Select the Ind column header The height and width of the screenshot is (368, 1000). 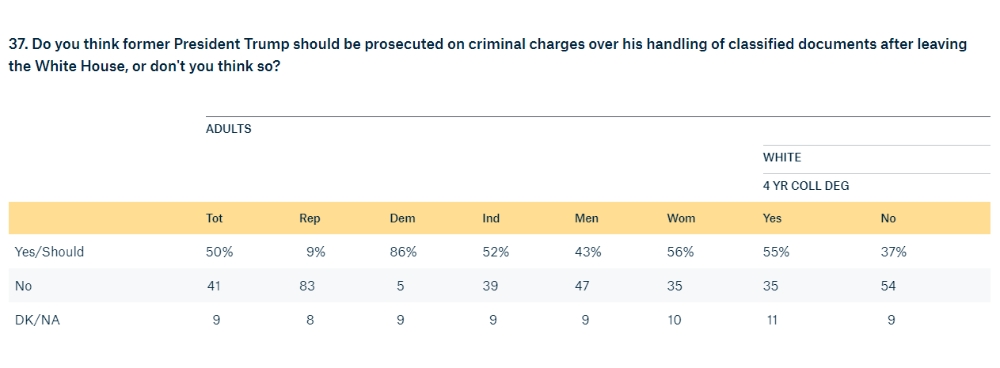tap(491, 218)
